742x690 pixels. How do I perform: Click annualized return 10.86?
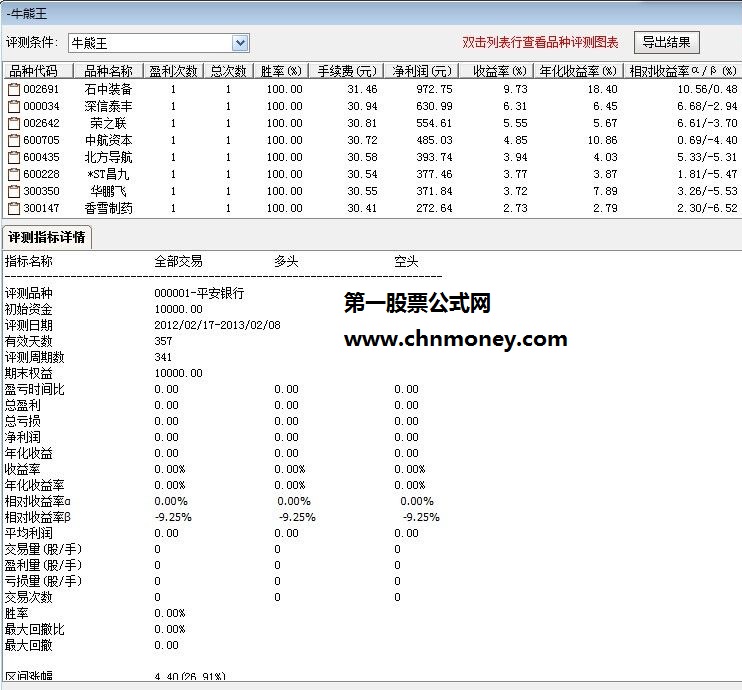tap(603, 140)
